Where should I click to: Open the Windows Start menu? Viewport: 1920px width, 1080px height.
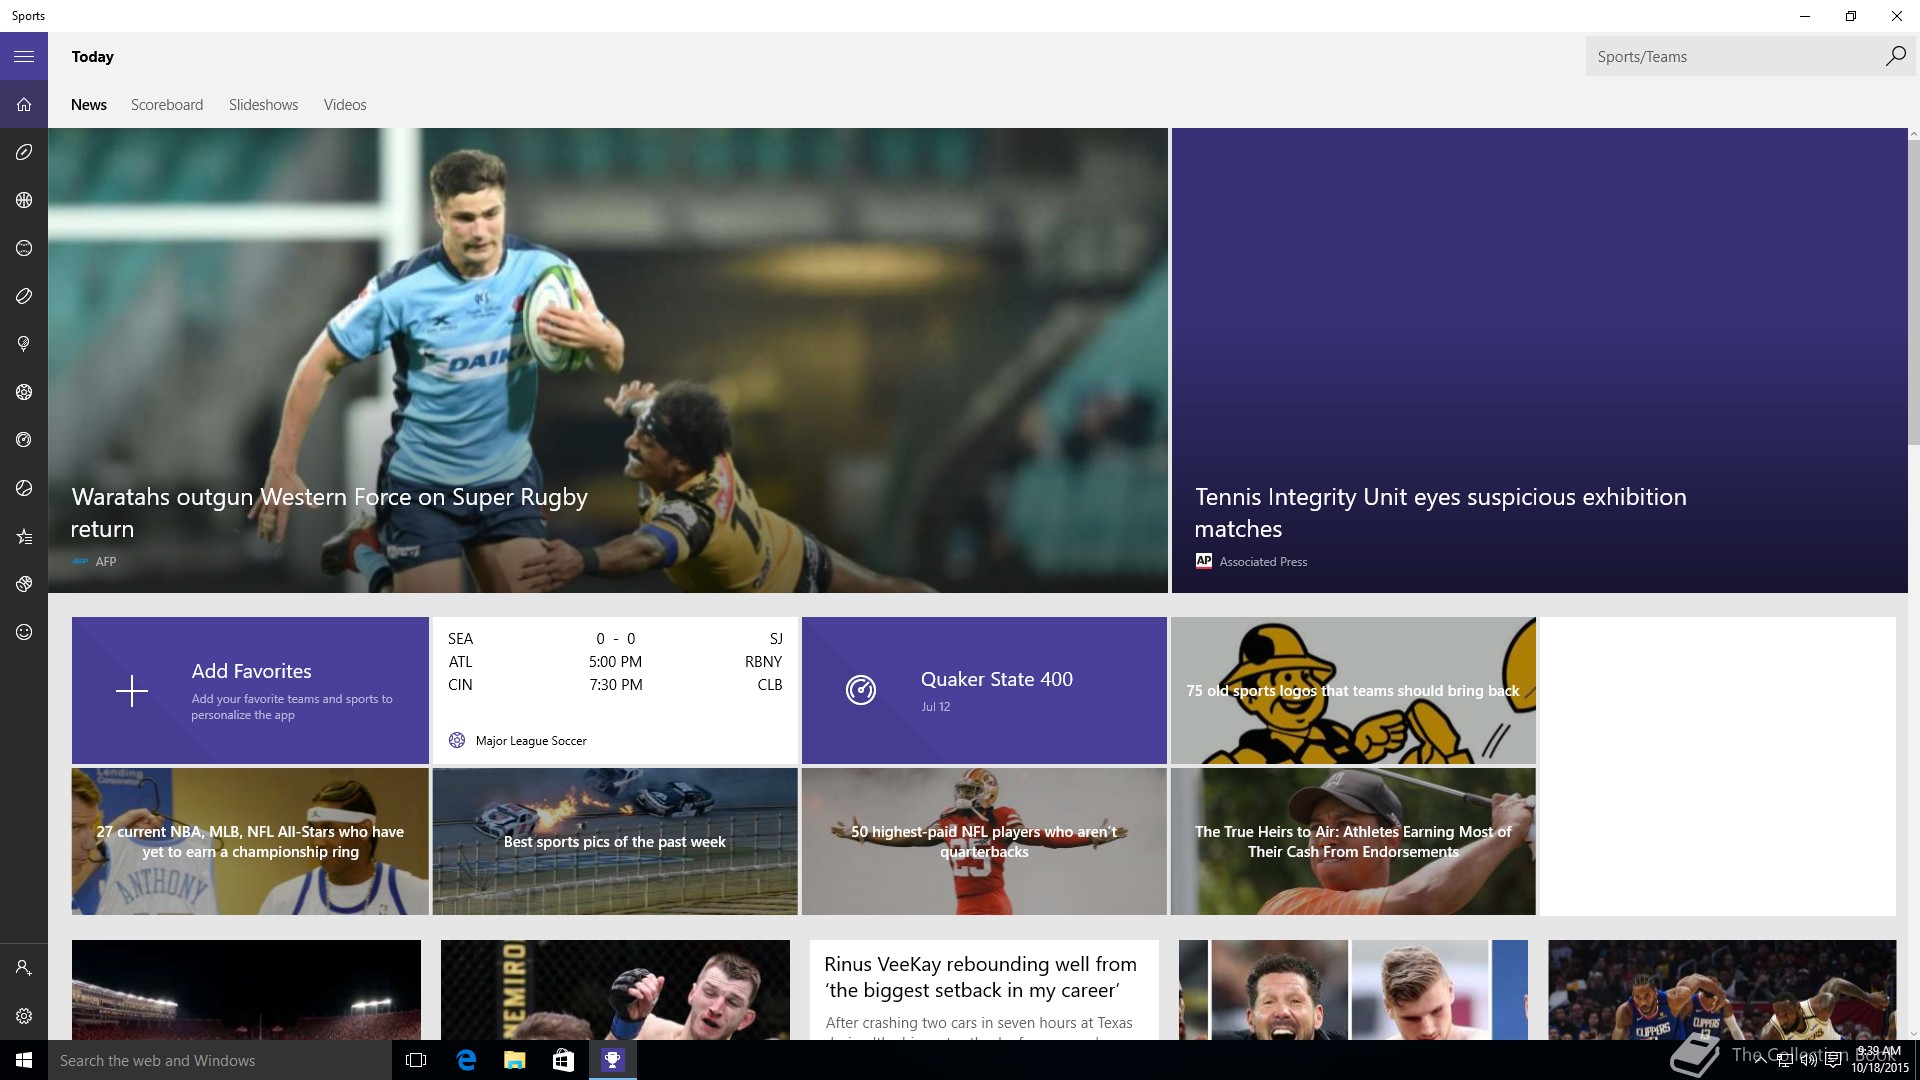[x=24, y=1060]
